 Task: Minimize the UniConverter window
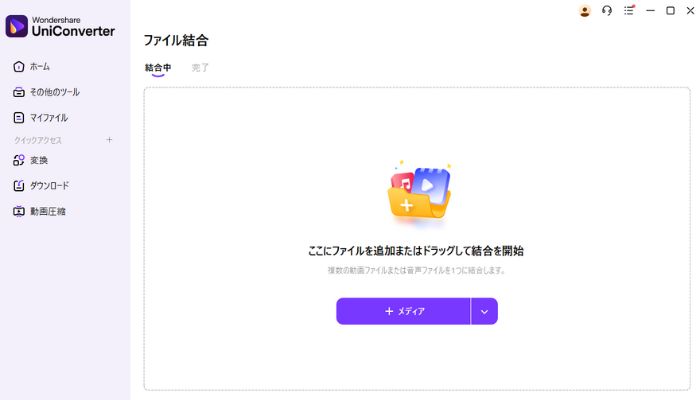[650, 10]
